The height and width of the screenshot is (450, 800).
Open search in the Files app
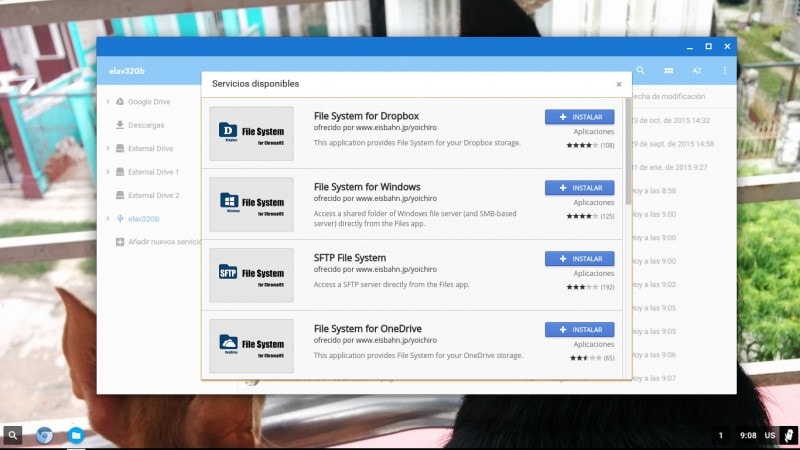(x=640, y=70)
